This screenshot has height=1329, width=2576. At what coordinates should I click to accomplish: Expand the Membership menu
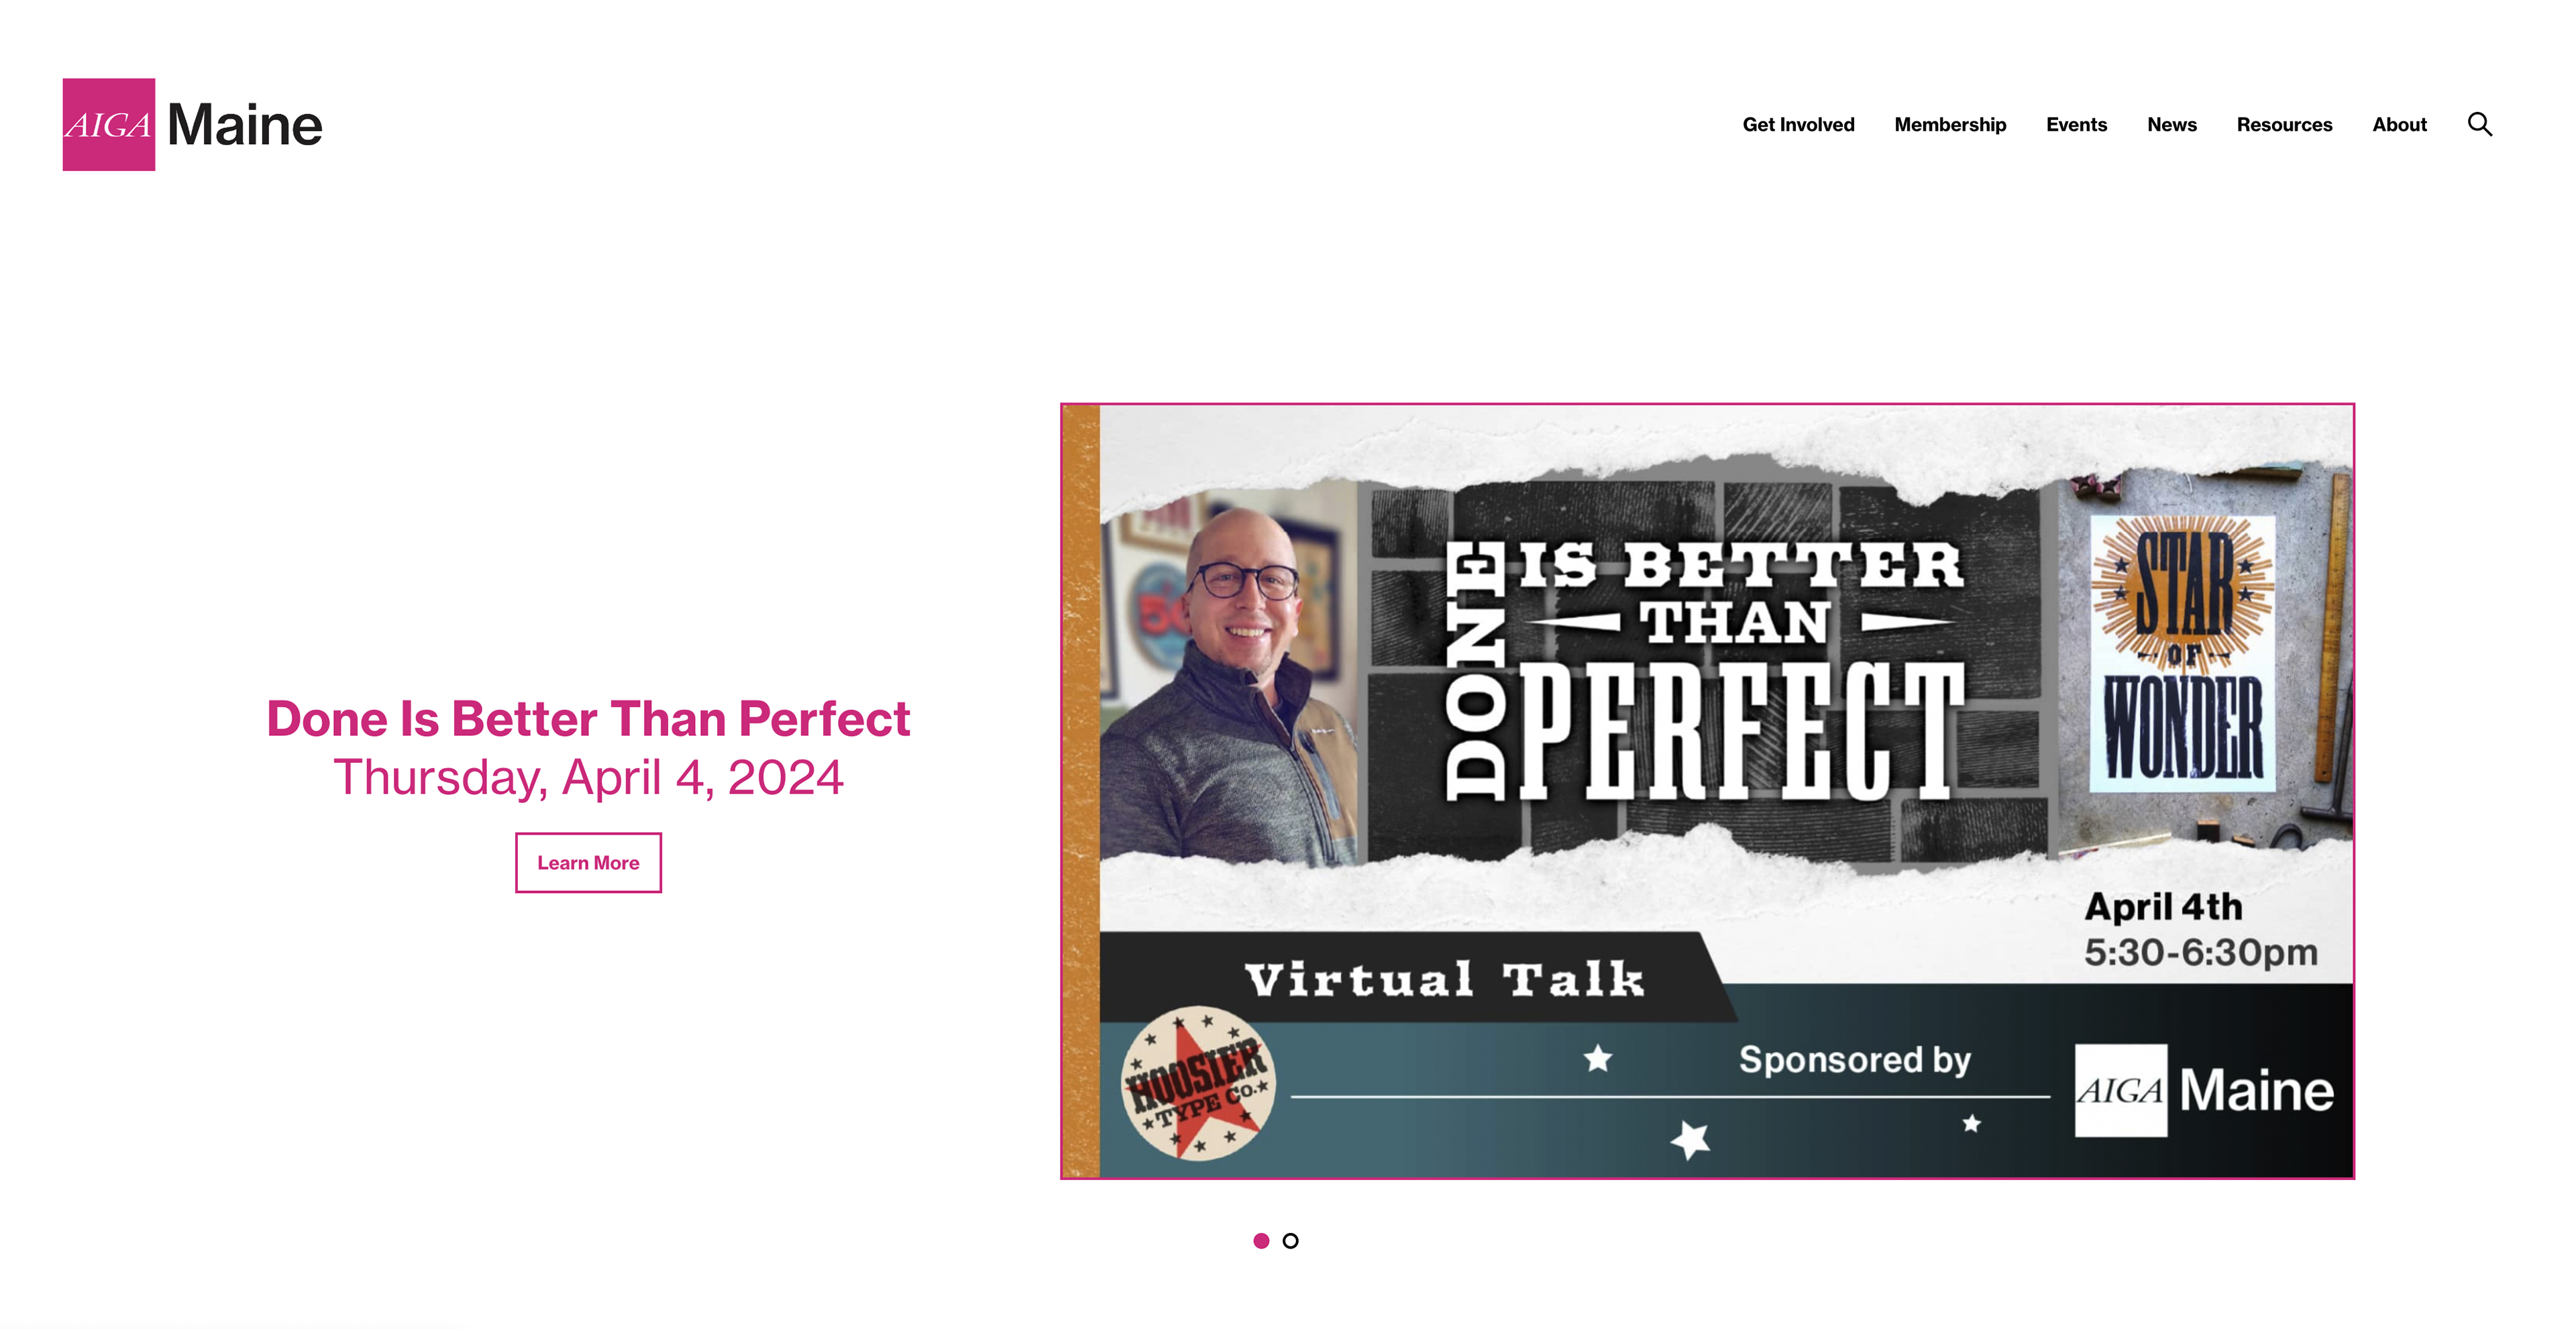coord(1950,125)
